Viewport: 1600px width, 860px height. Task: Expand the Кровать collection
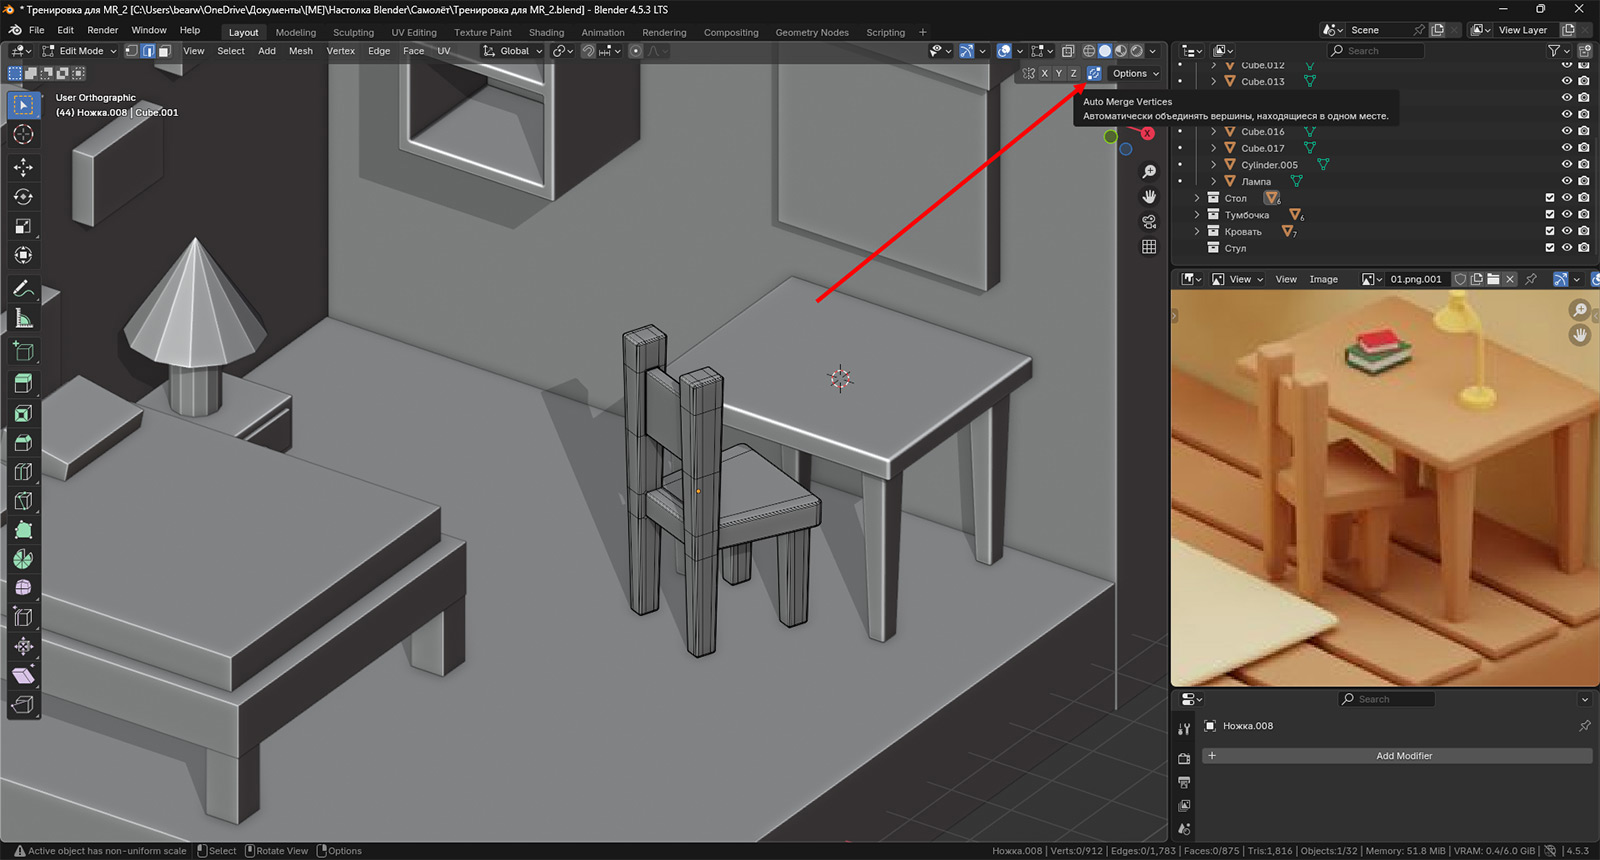(x=1197, y=232)
